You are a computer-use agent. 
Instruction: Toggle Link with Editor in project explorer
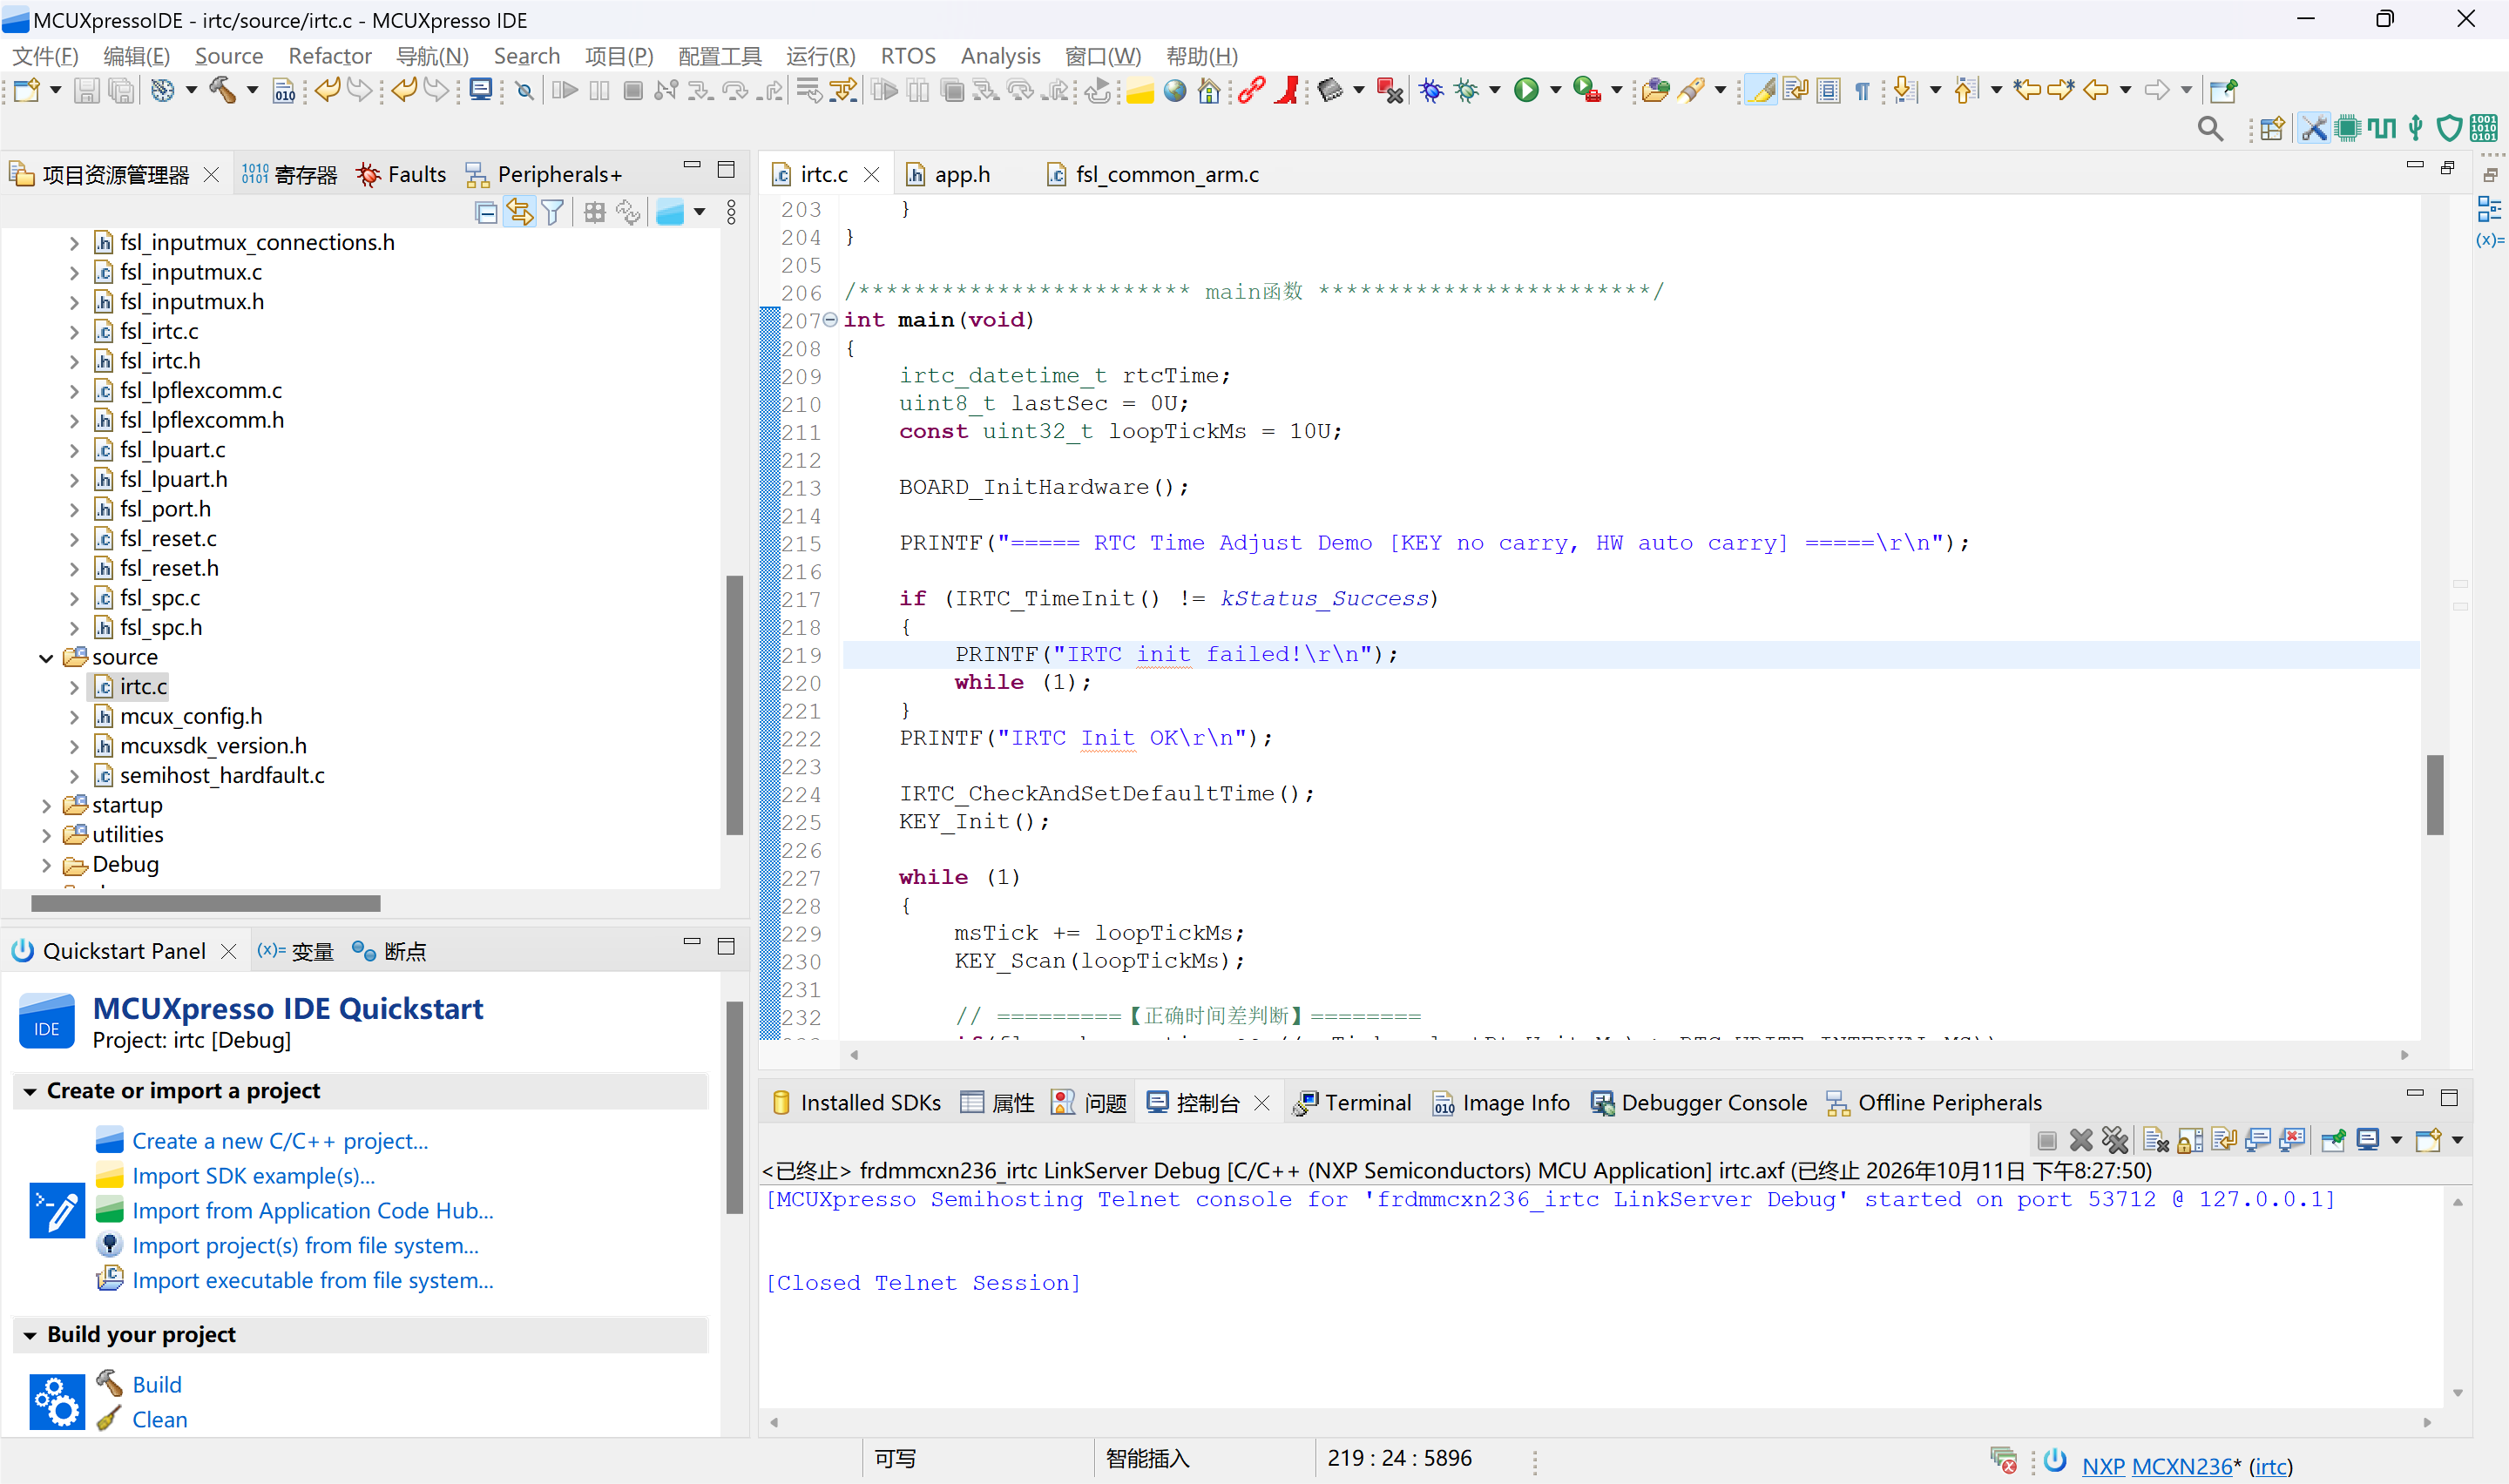pyautogui.click(x=519, y=212)
